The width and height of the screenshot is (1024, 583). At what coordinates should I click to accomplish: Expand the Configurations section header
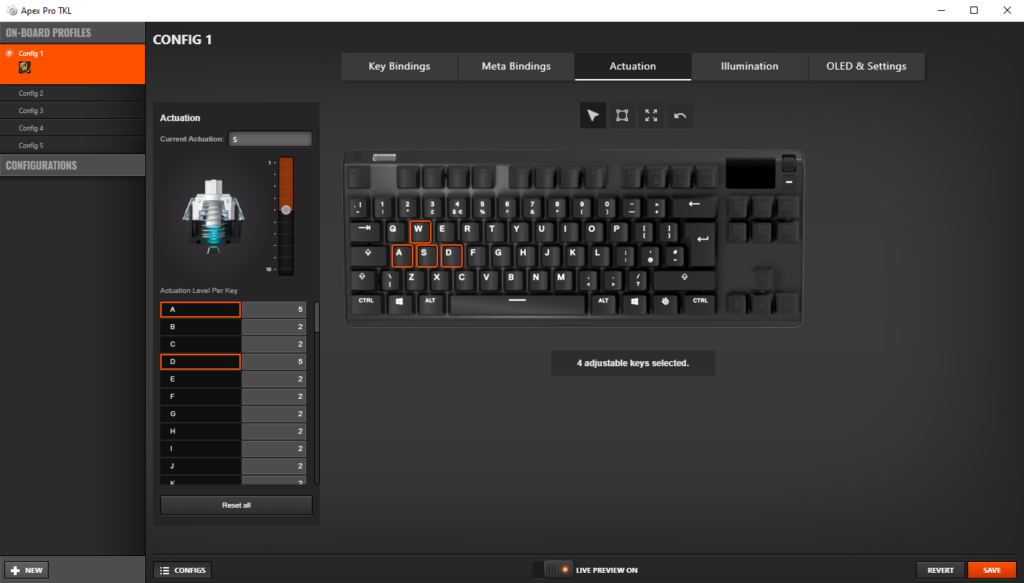coord(72,165)
